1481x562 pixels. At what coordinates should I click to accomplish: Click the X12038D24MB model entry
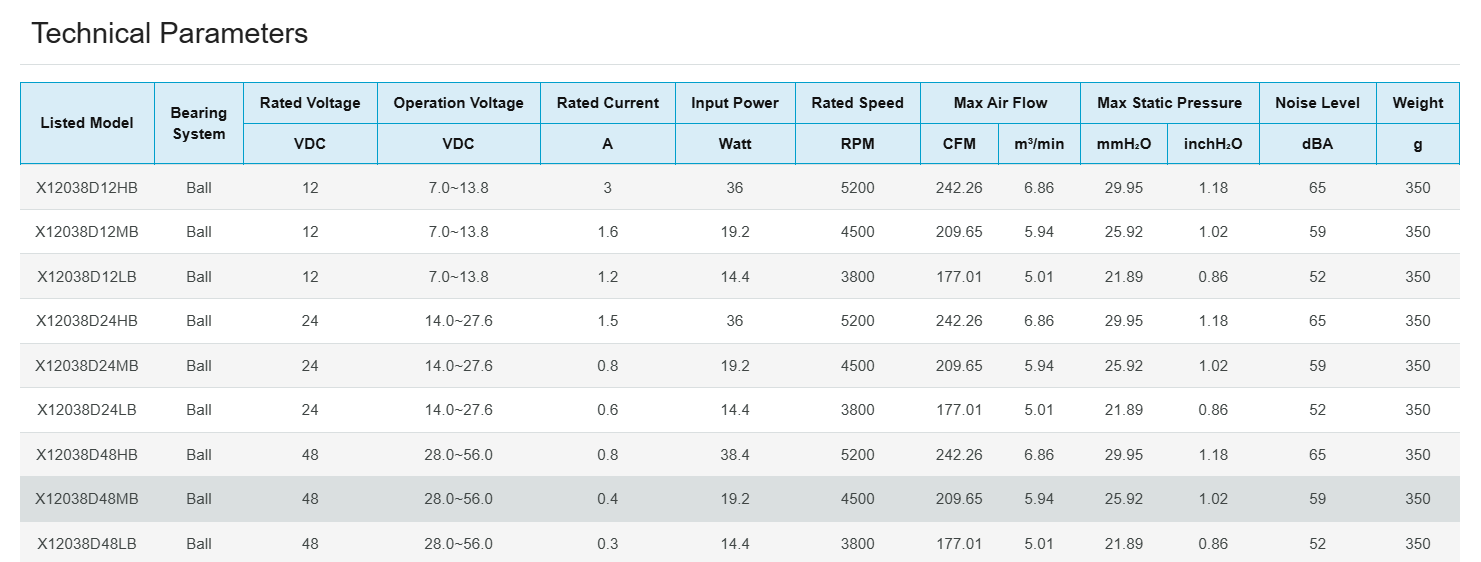click(x=87, y=366)
